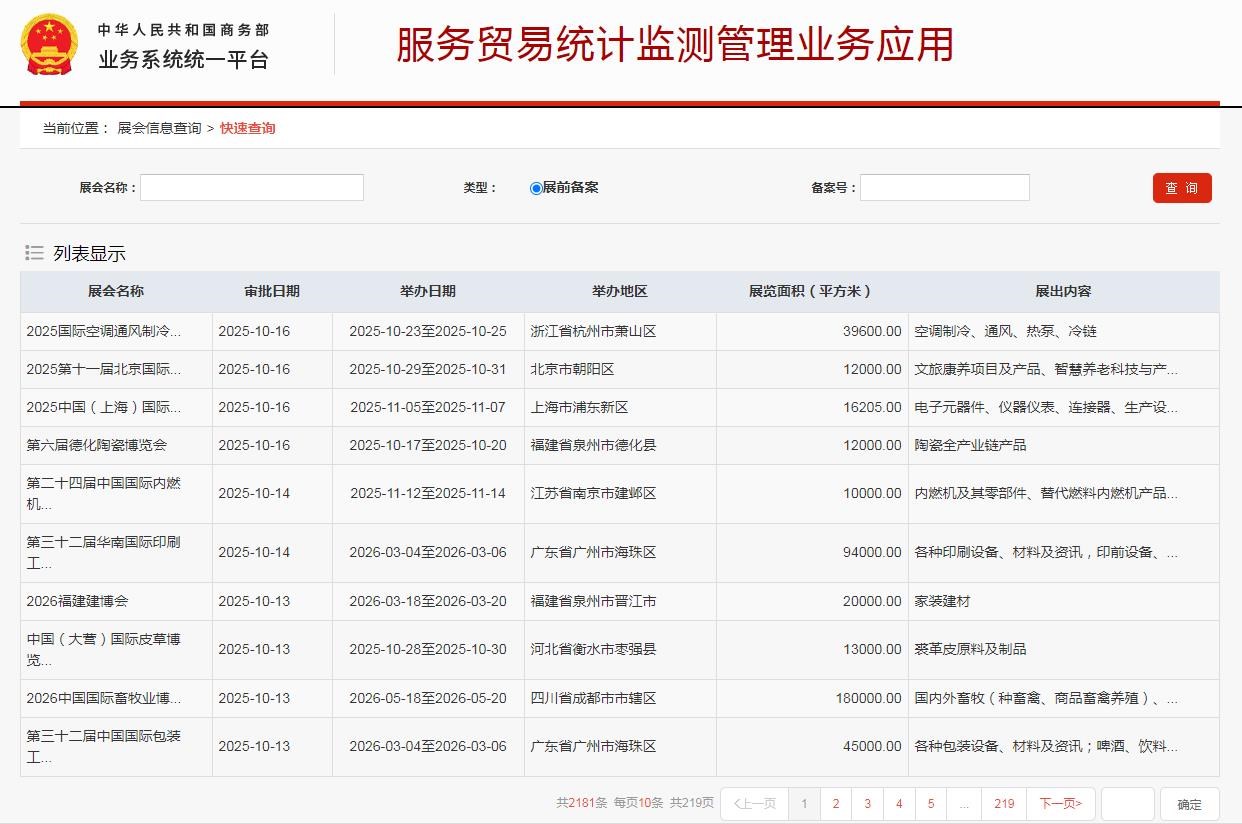Open the 第六届德化陶瓷博览会 row
The image size is (1242, 824).
coord(97,445)
